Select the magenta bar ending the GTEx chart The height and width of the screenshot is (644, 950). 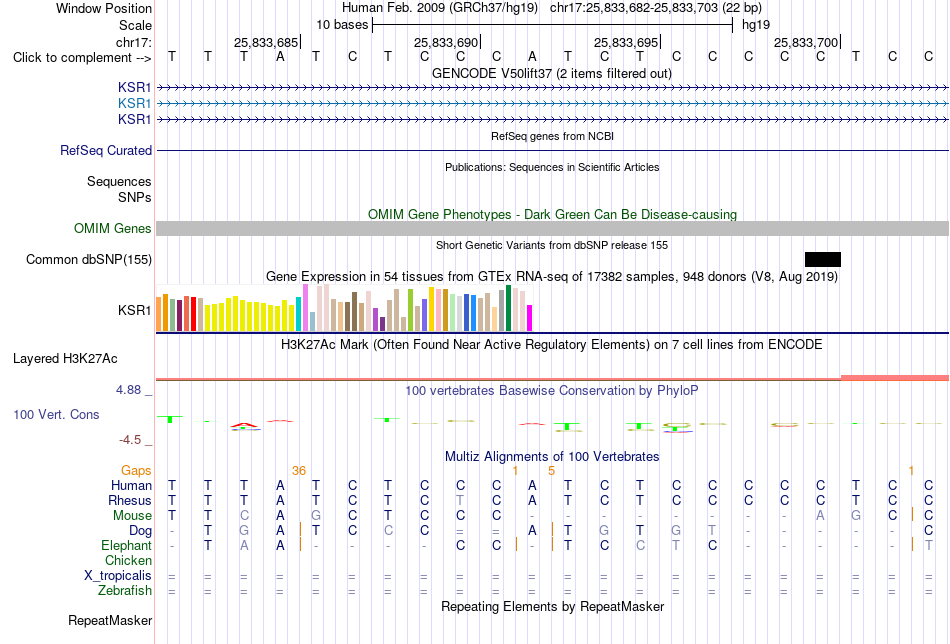pyautogui.click(x=529, y=318)
